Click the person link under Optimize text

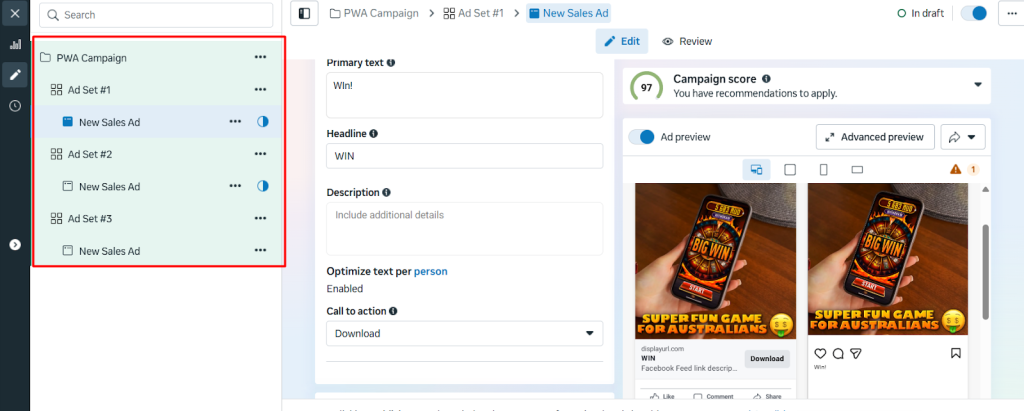click(x=431, y=271)
